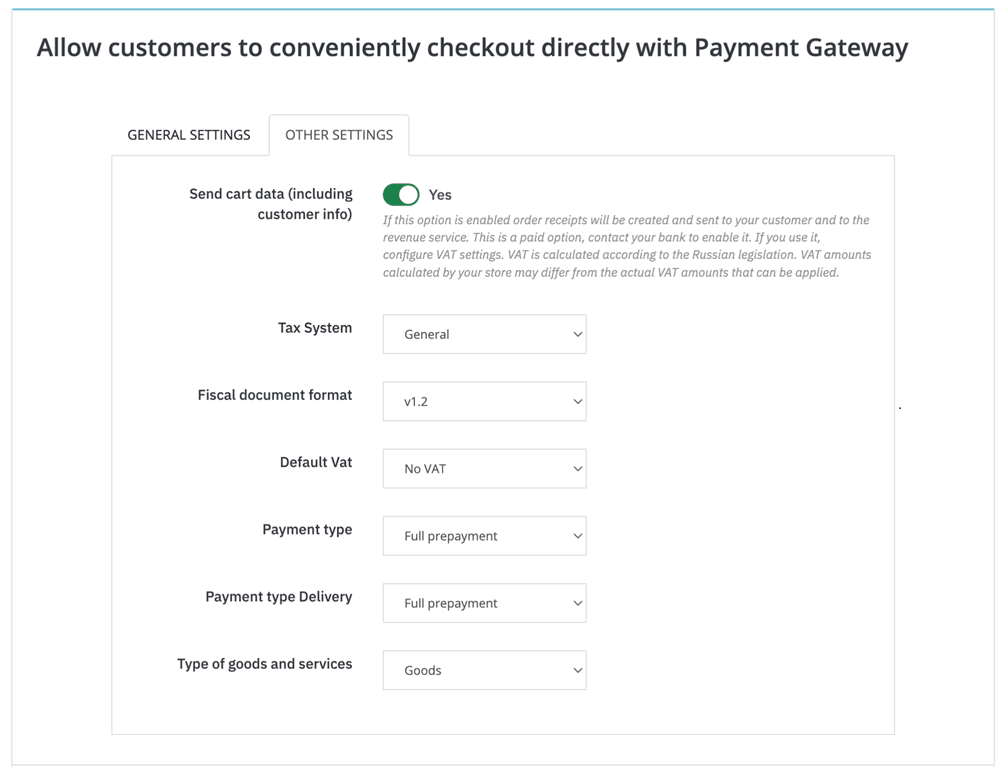Expand the Payment type Delivery dropdown
The height and width of the screenshot is (767, 1000).
484,603
